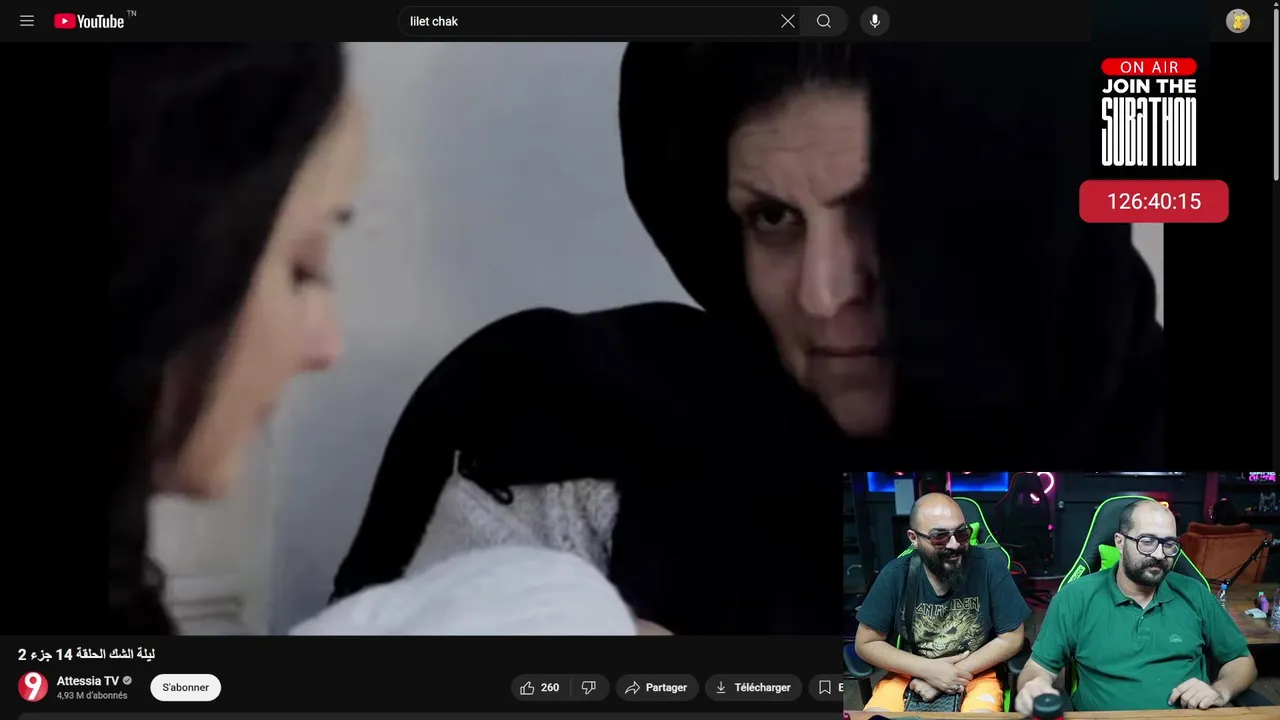Download the video with Télécharger
The image size is (1280, 720).
pyautogui.click(x=754, y=688)
